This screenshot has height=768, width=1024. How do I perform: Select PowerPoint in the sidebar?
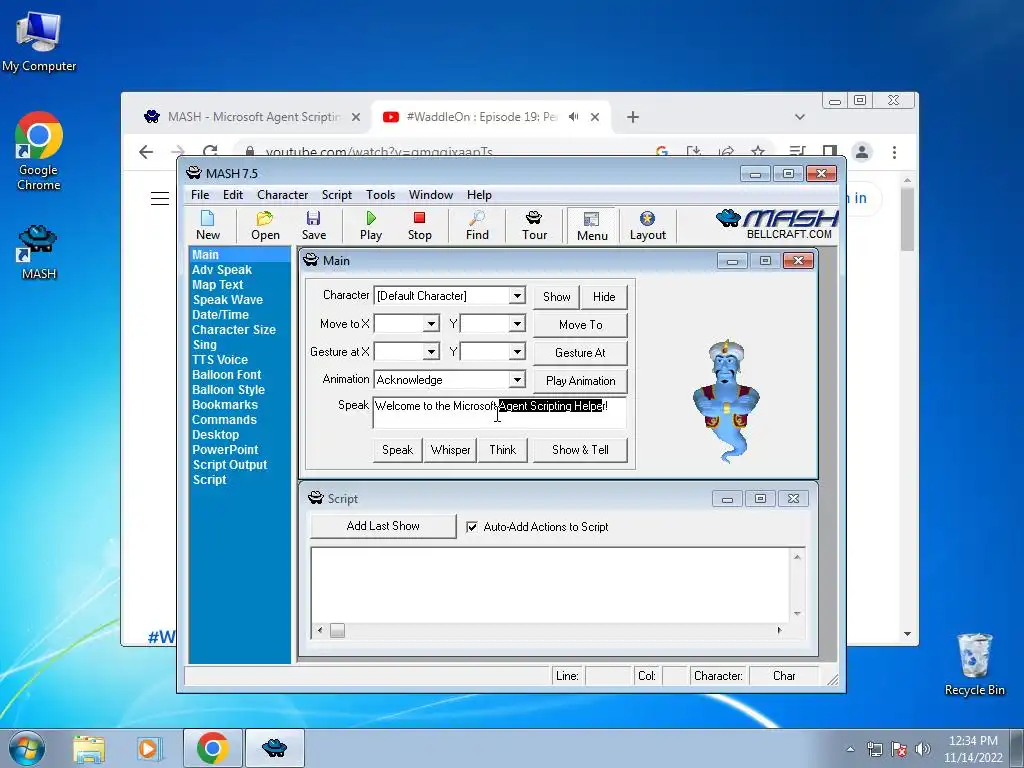[225, 450]
